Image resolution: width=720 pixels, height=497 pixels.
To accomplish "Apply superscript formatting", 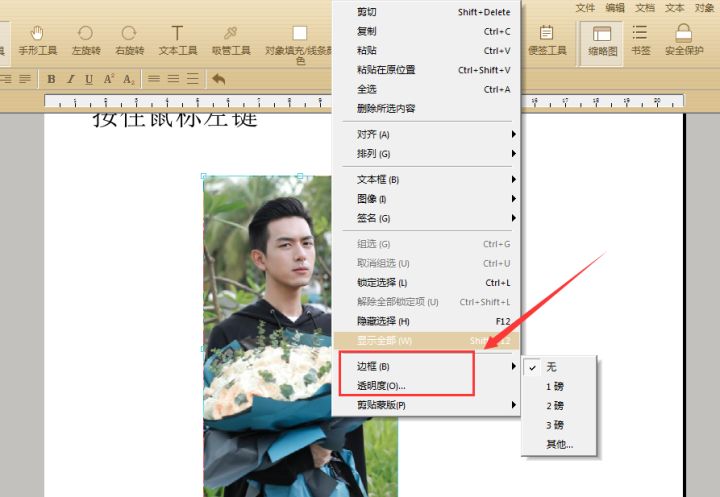I will pos(109,79).
